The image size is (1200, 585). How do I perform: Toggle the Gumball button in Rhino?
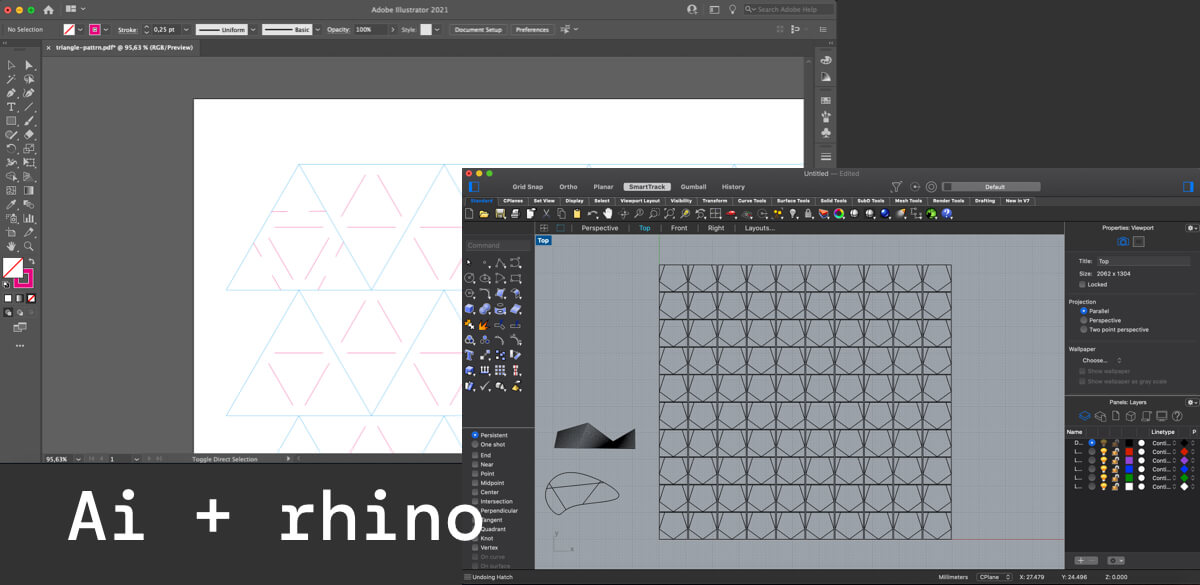point(693,187)
